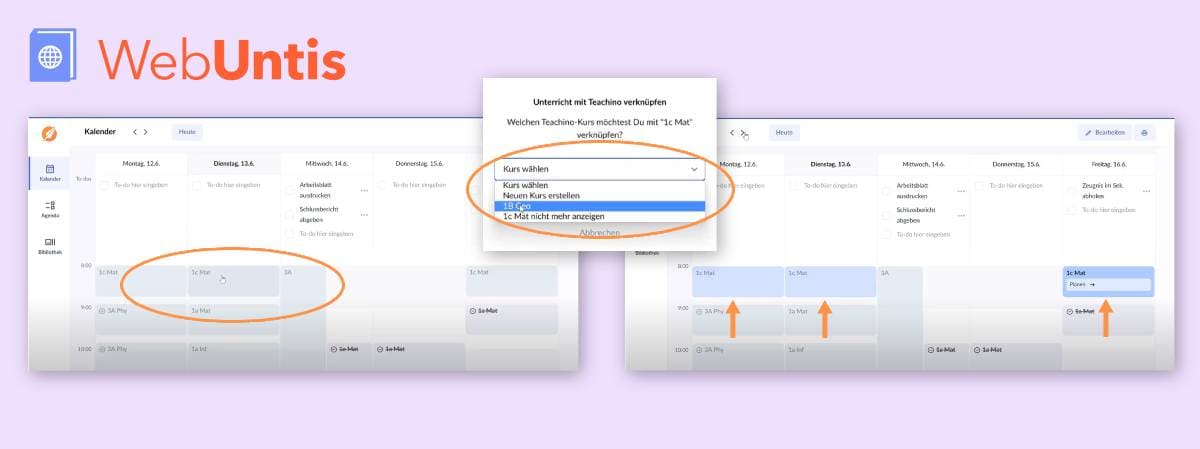
Task: Open options for 'Zeugnis im Sek. abholen'
Action: point(1146,190)
